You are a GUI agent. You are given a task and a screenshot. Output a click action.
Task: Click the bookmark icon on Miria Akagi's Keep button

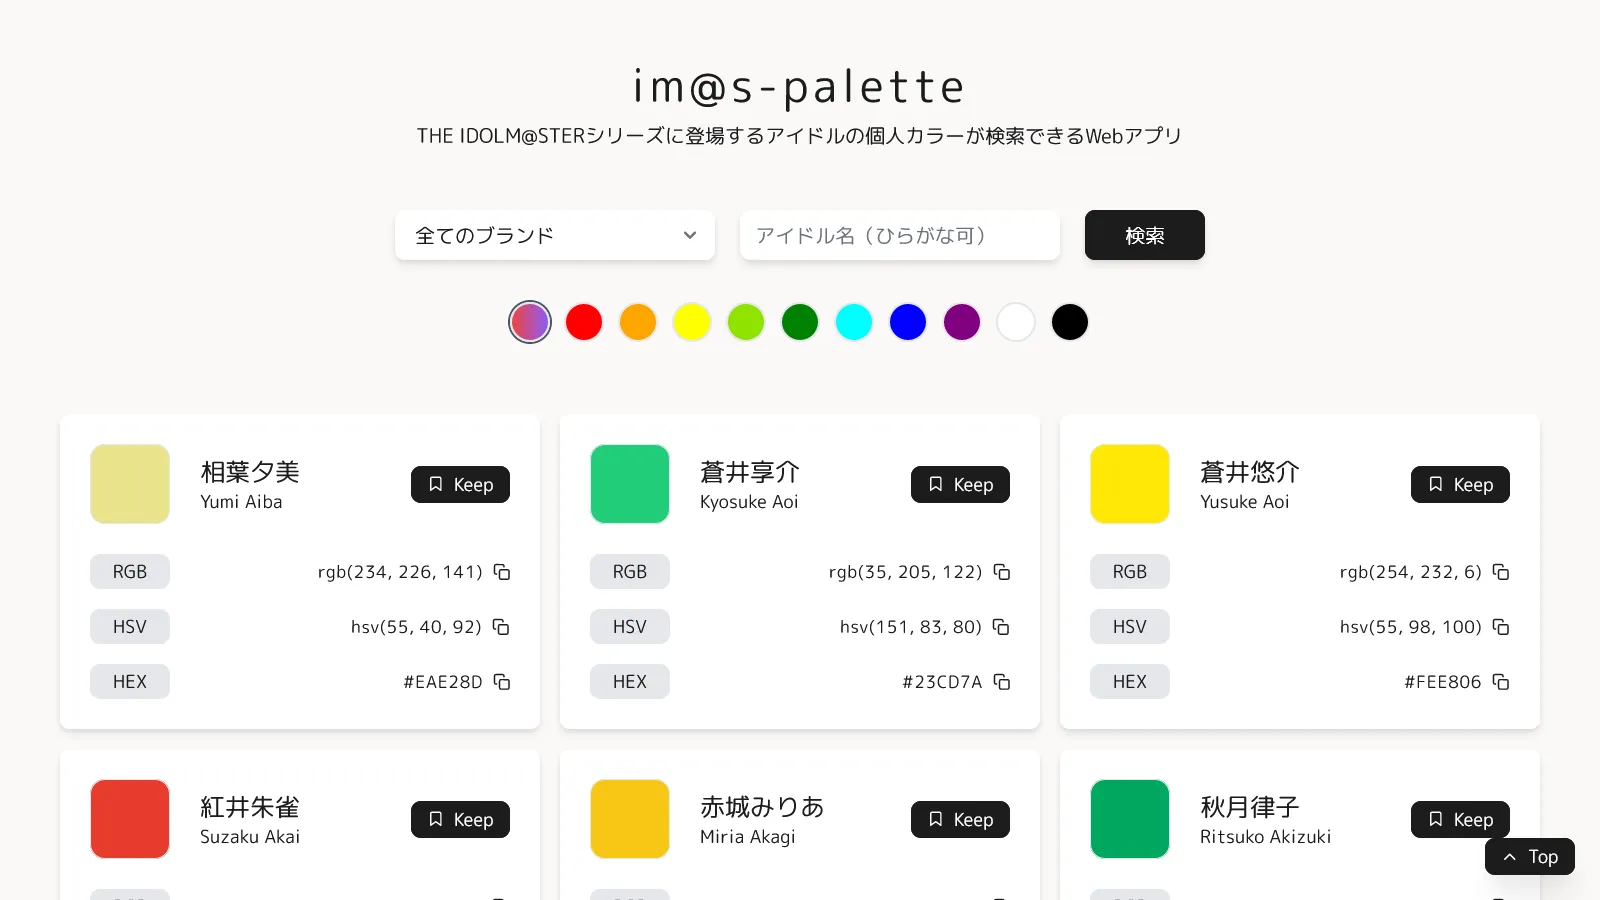[x=935, y=819]
